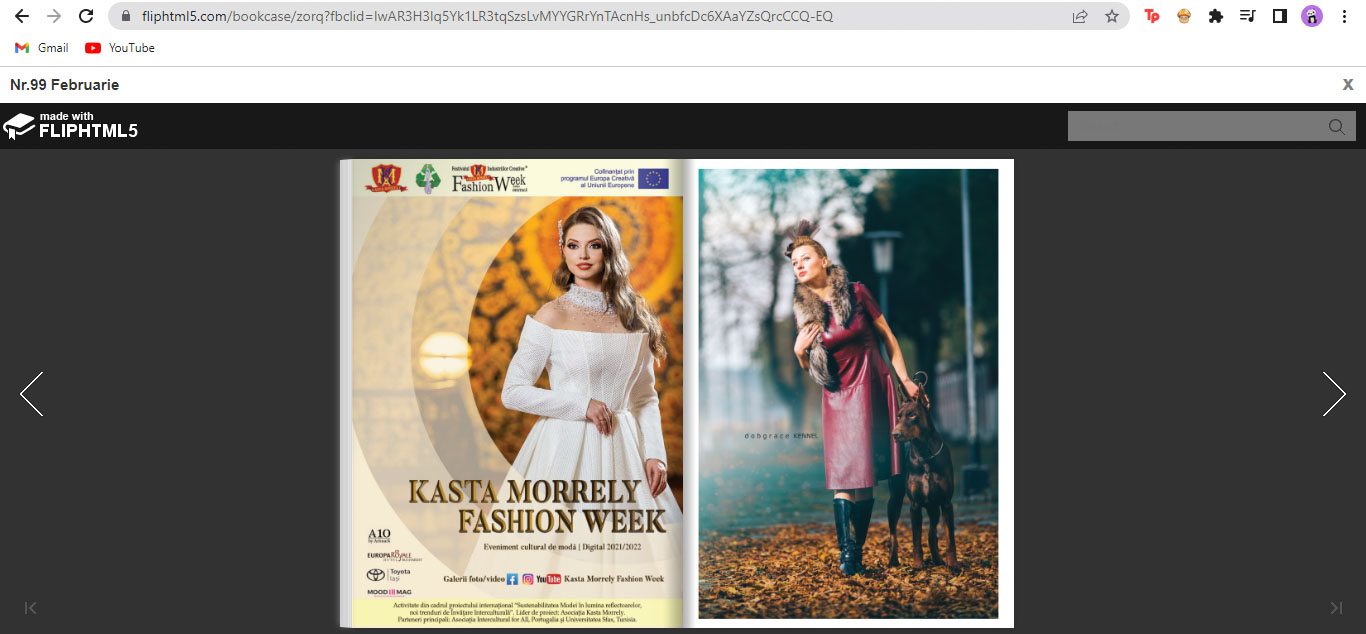1366x634 pixels.
Task: Click the Instagram icon on the cover page
Action: pyautogui.click(x=528, y=579)
